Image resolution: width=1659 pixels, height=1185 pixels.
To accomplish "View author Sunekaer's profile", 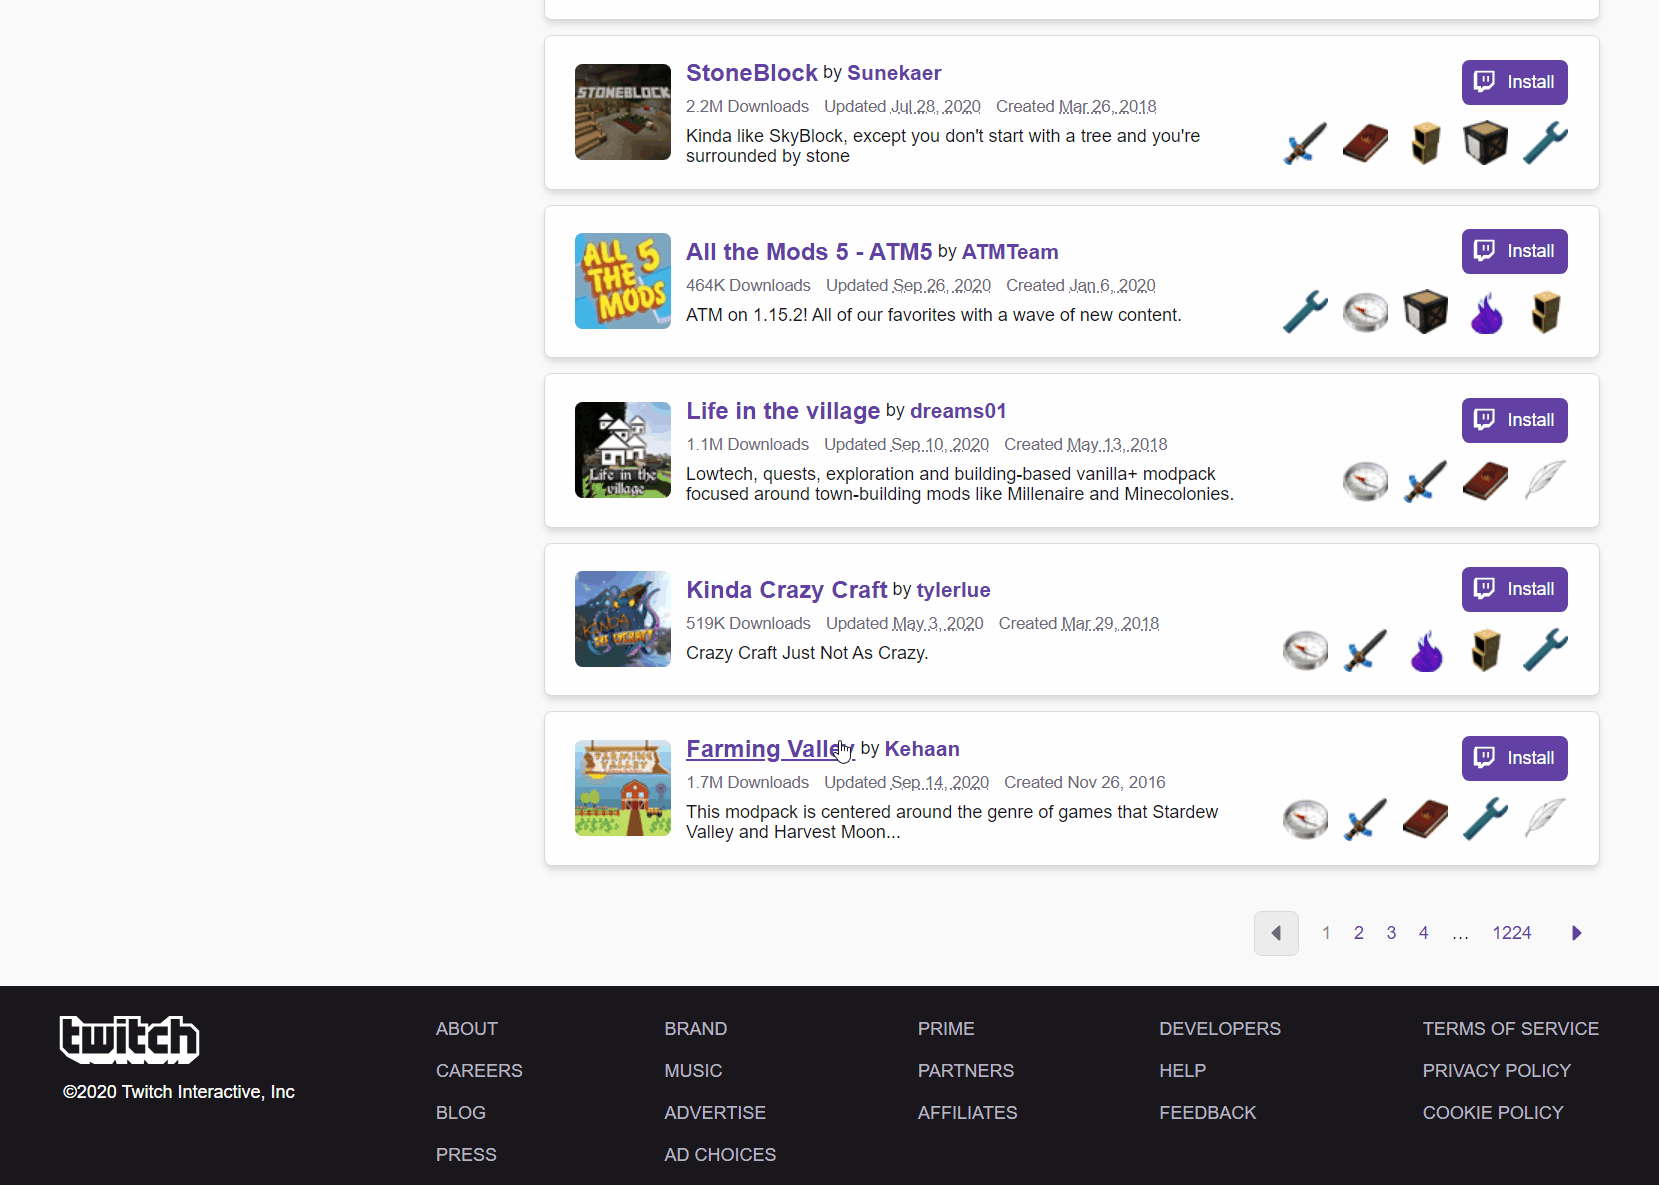I will [894, 73].
